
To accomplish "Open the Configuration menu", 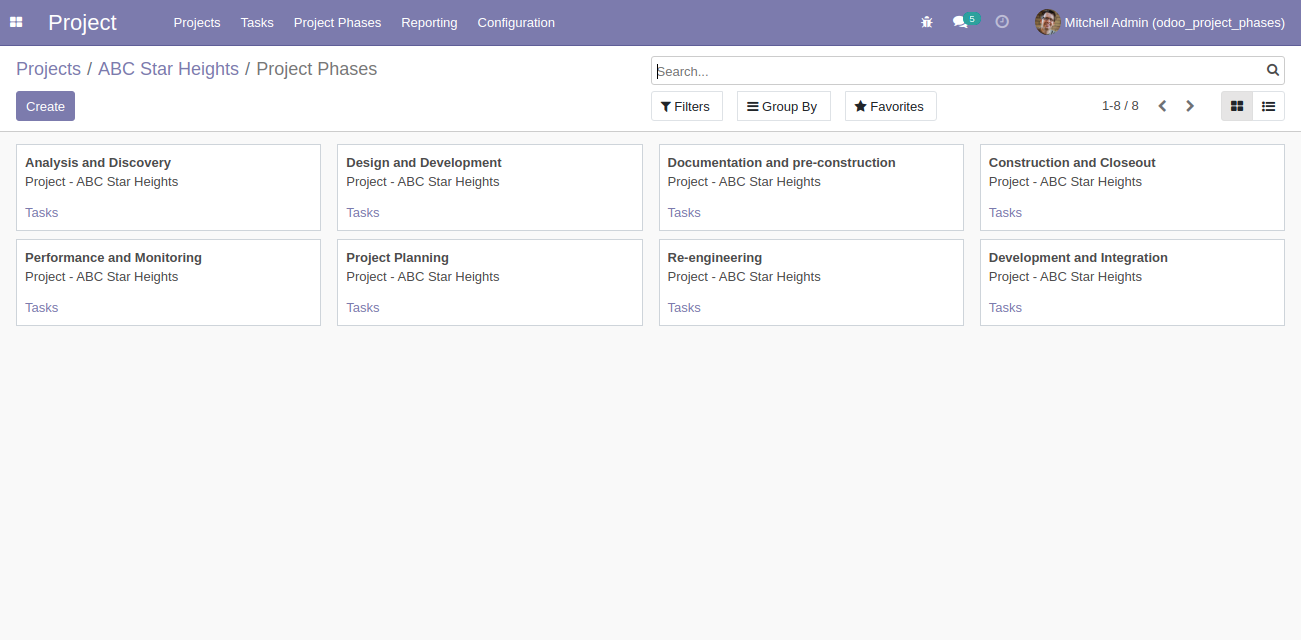I will tap(516, 22).
